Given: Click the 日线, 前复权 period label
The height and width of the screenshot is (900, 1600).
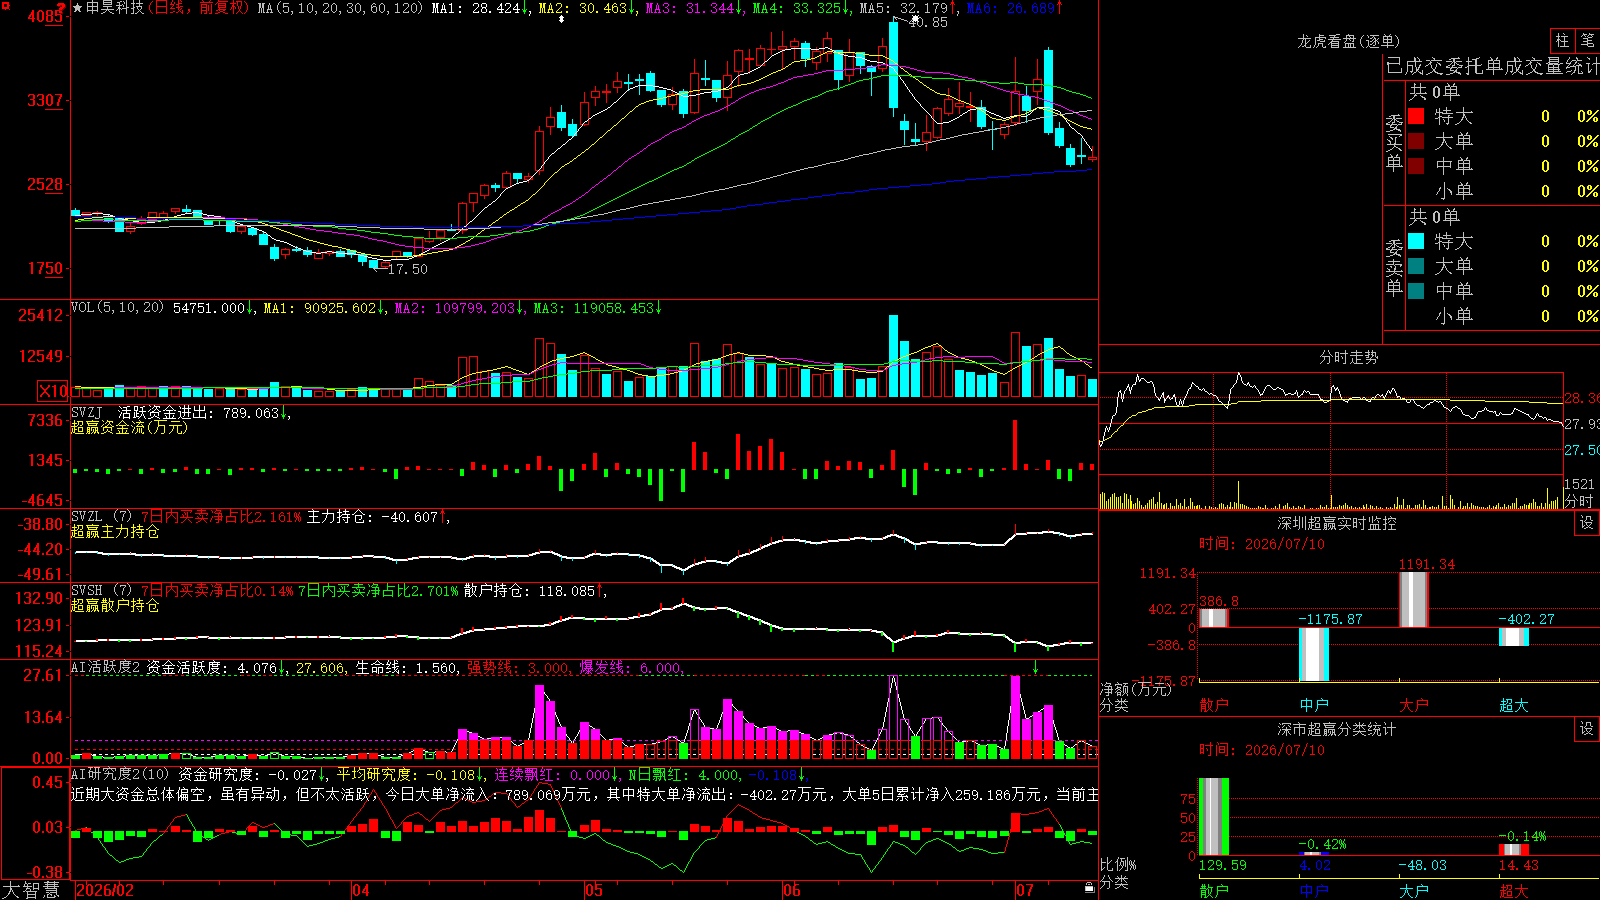Looking at the screenshot, I should 200,8.
